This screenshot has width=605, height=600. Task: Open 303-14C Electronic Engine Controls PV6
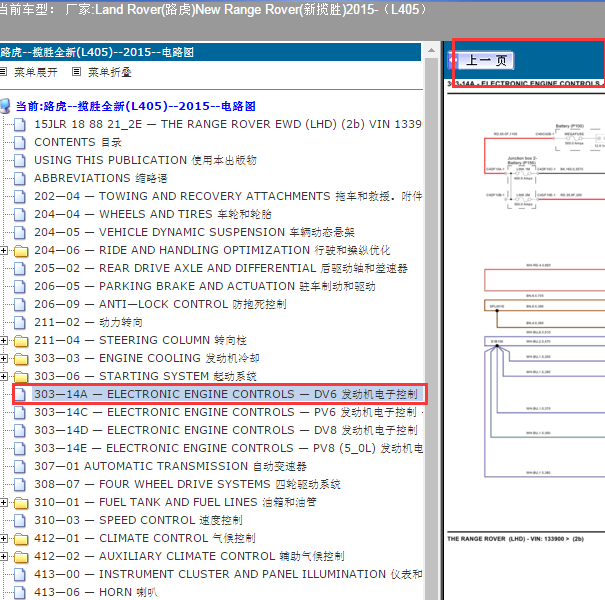click(228, 412)
